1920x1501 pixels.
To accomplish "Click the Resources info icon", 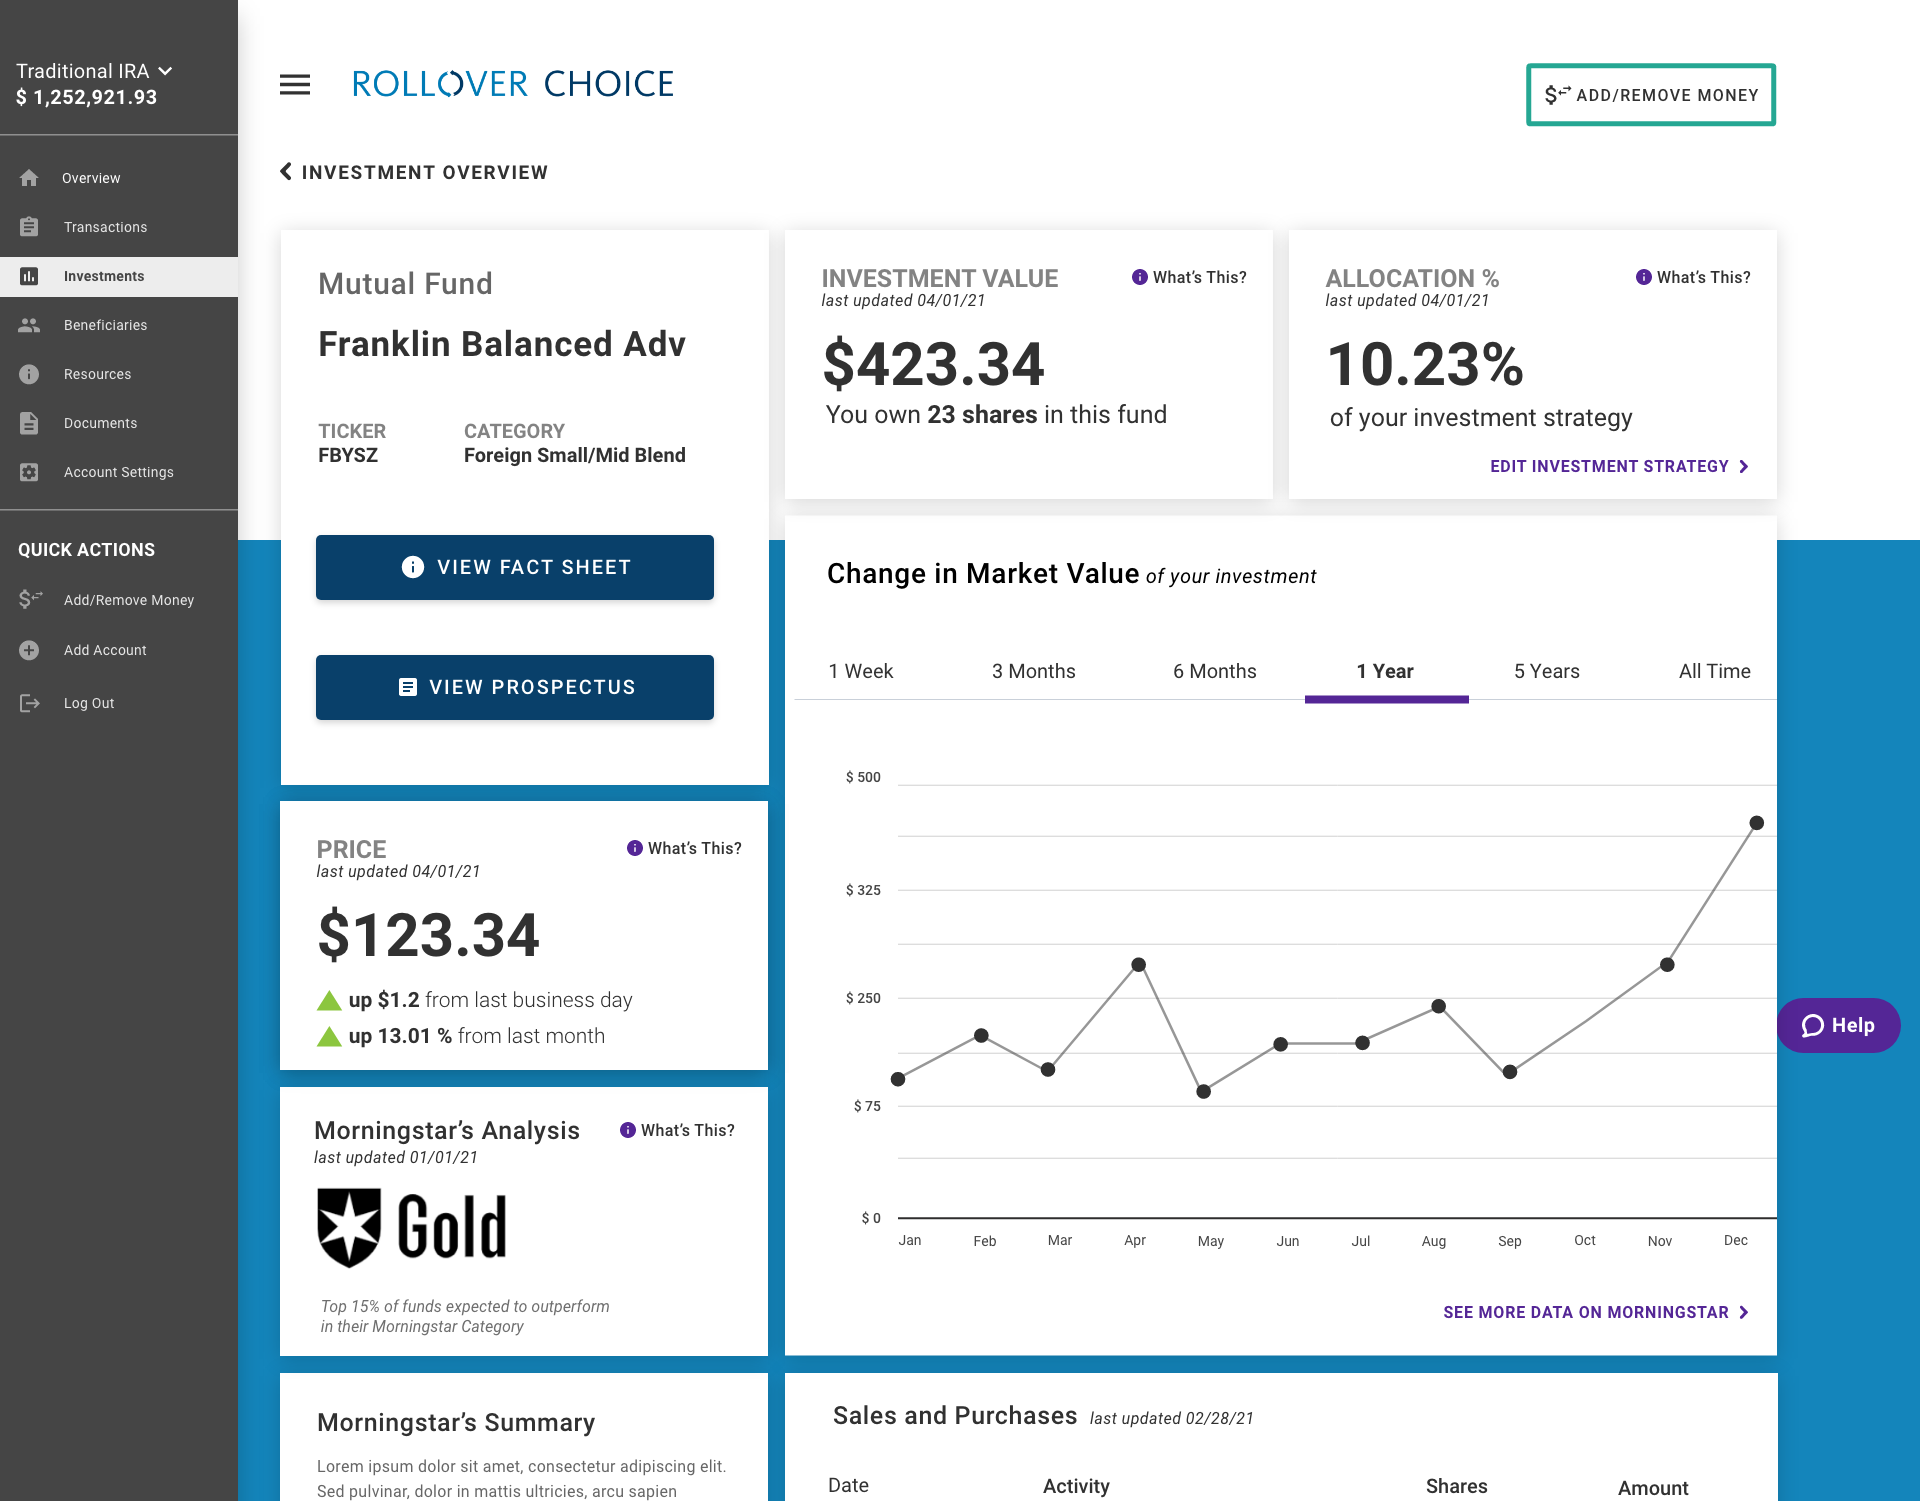I will tap(29, 374).
